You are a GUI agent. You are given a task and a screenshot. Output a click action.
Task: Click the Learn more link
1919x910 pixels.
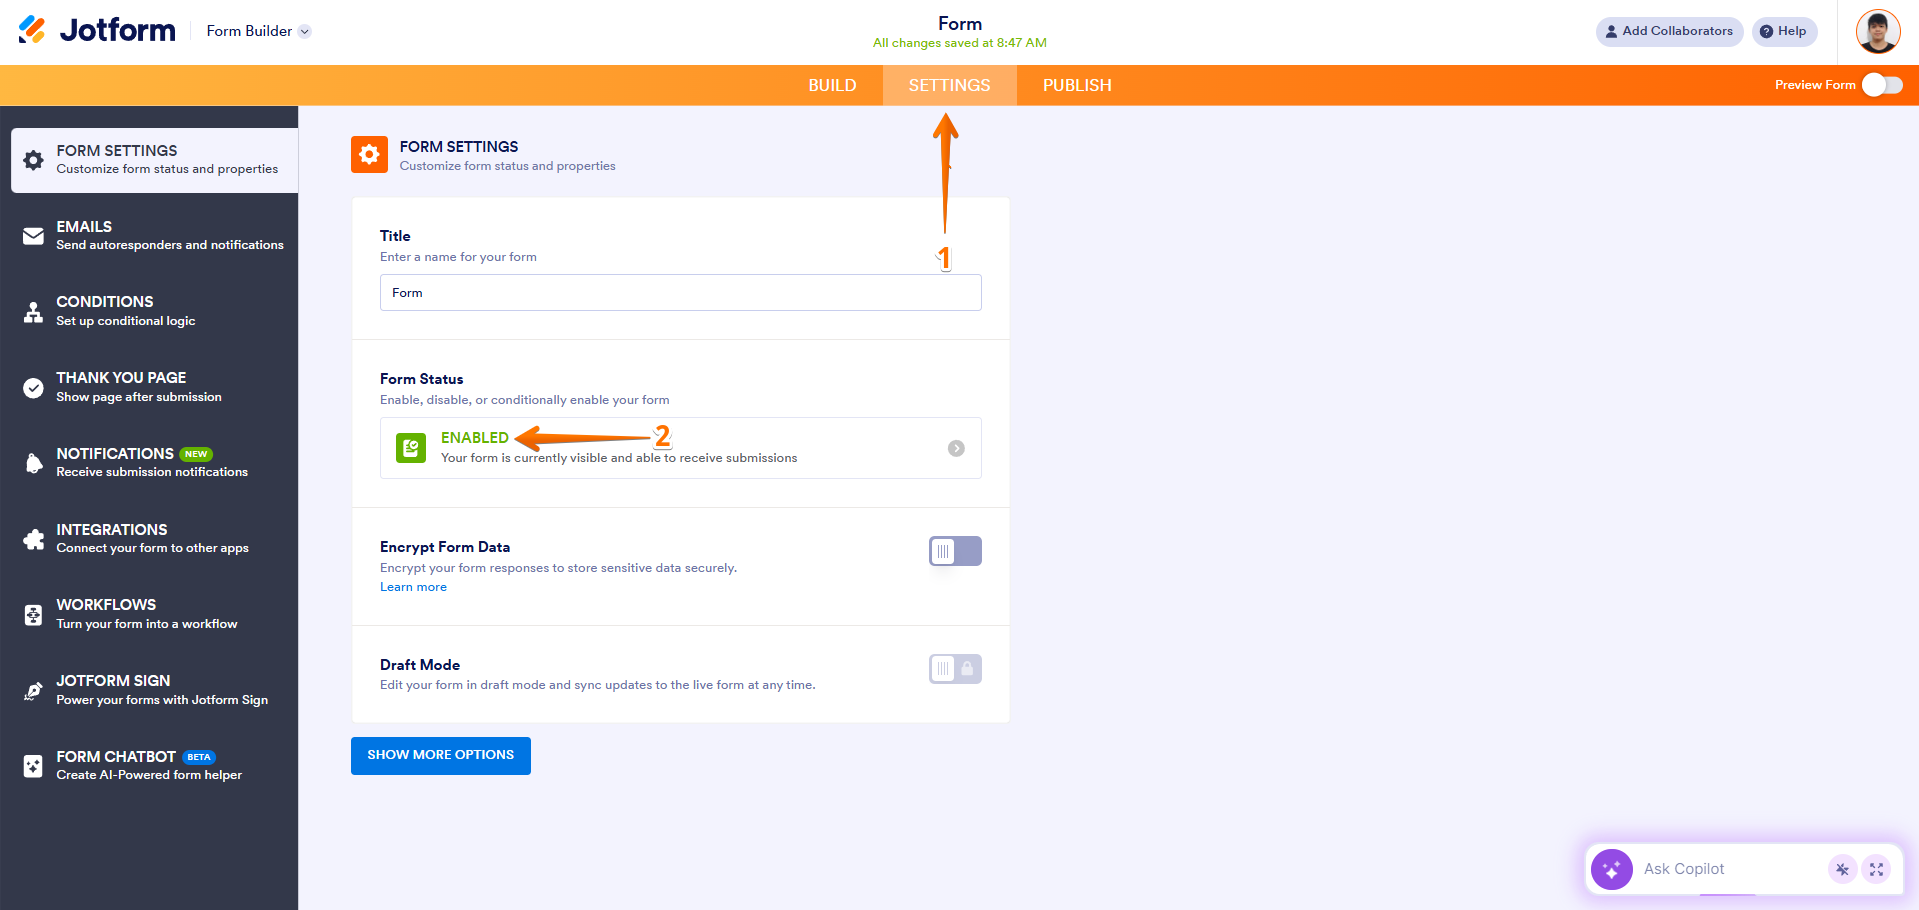(413, 587)
